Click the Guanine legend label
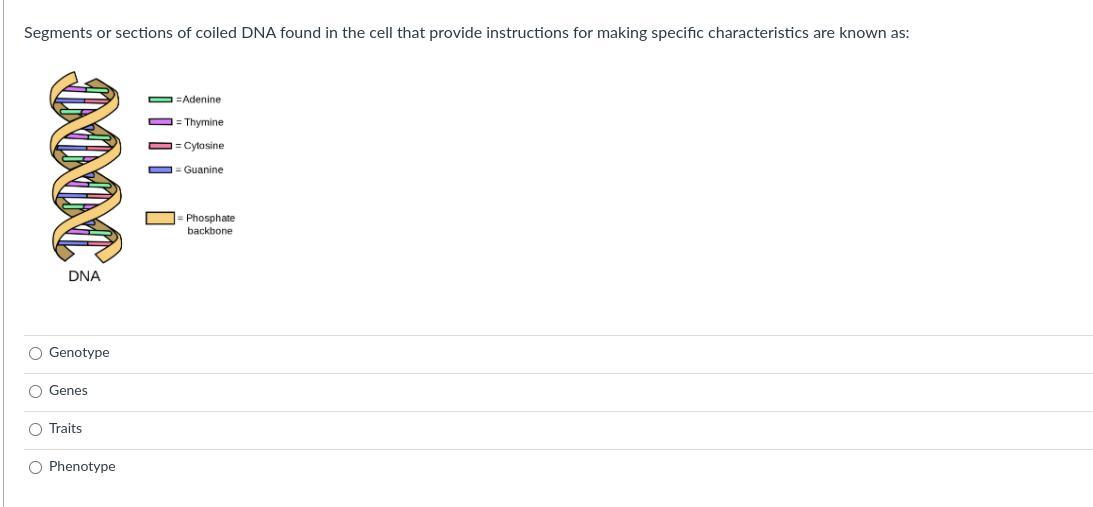 pyautogui.click(x=203, y=170)
